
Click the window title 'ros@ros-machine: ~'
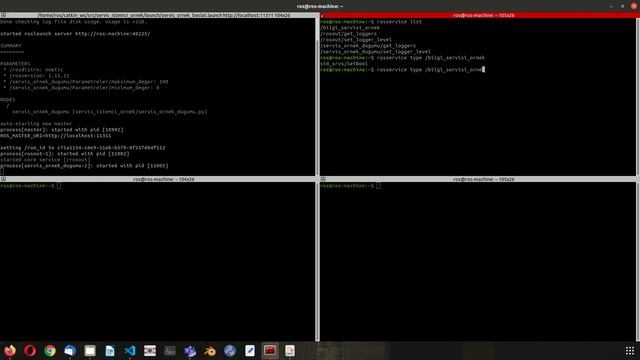click(x=320, y=6)
